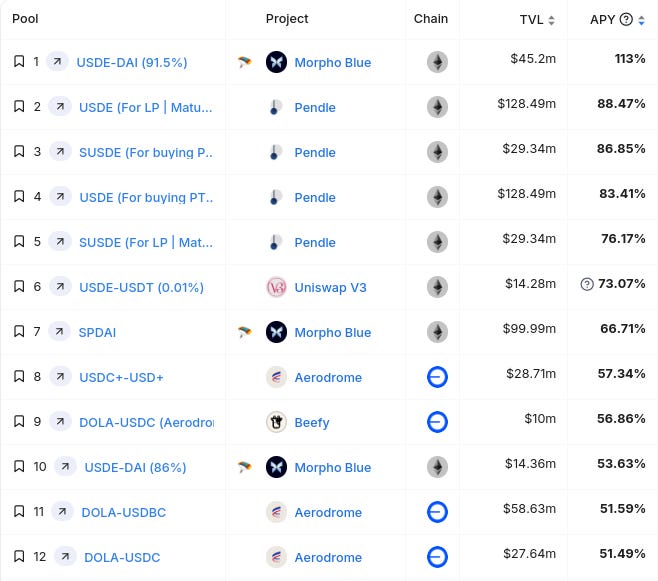Screen dimensions: 658x581
Task: Click Base chain icon in USDC+-USD+ row
Action: [x=437, y=377]
